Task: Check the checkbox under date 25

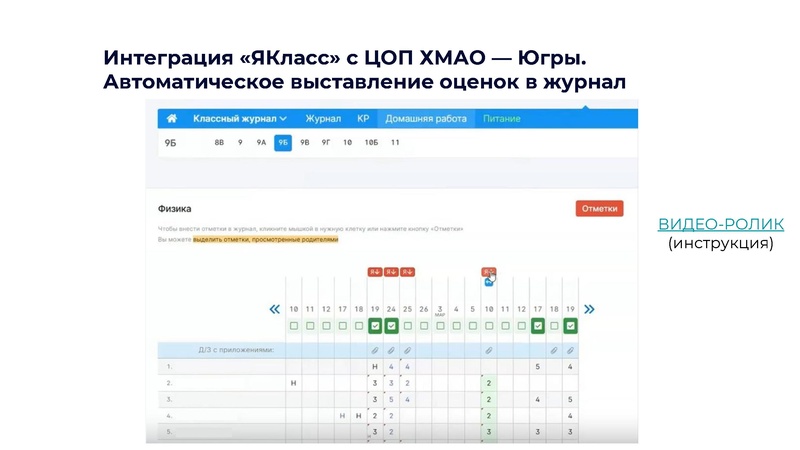Action: 408,326
